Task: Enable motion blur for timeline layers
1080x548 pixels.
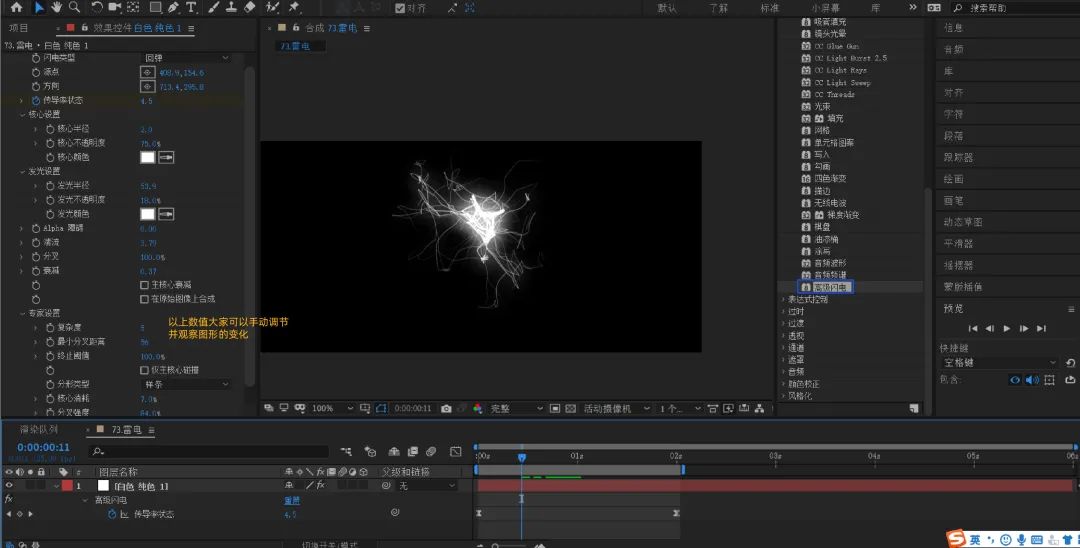Action: [431, 452]
